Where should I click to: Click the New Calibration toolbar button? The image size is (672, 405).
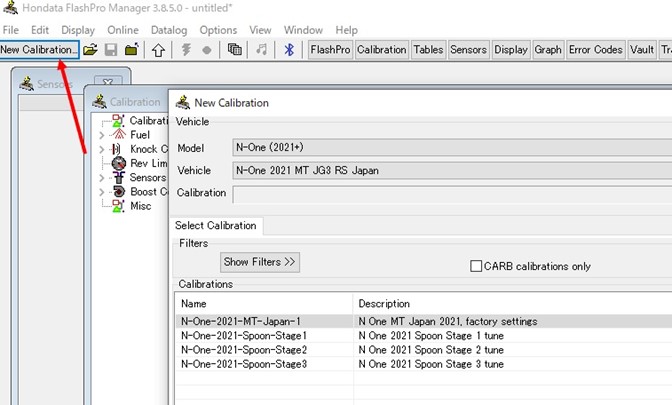click(39, 50)
